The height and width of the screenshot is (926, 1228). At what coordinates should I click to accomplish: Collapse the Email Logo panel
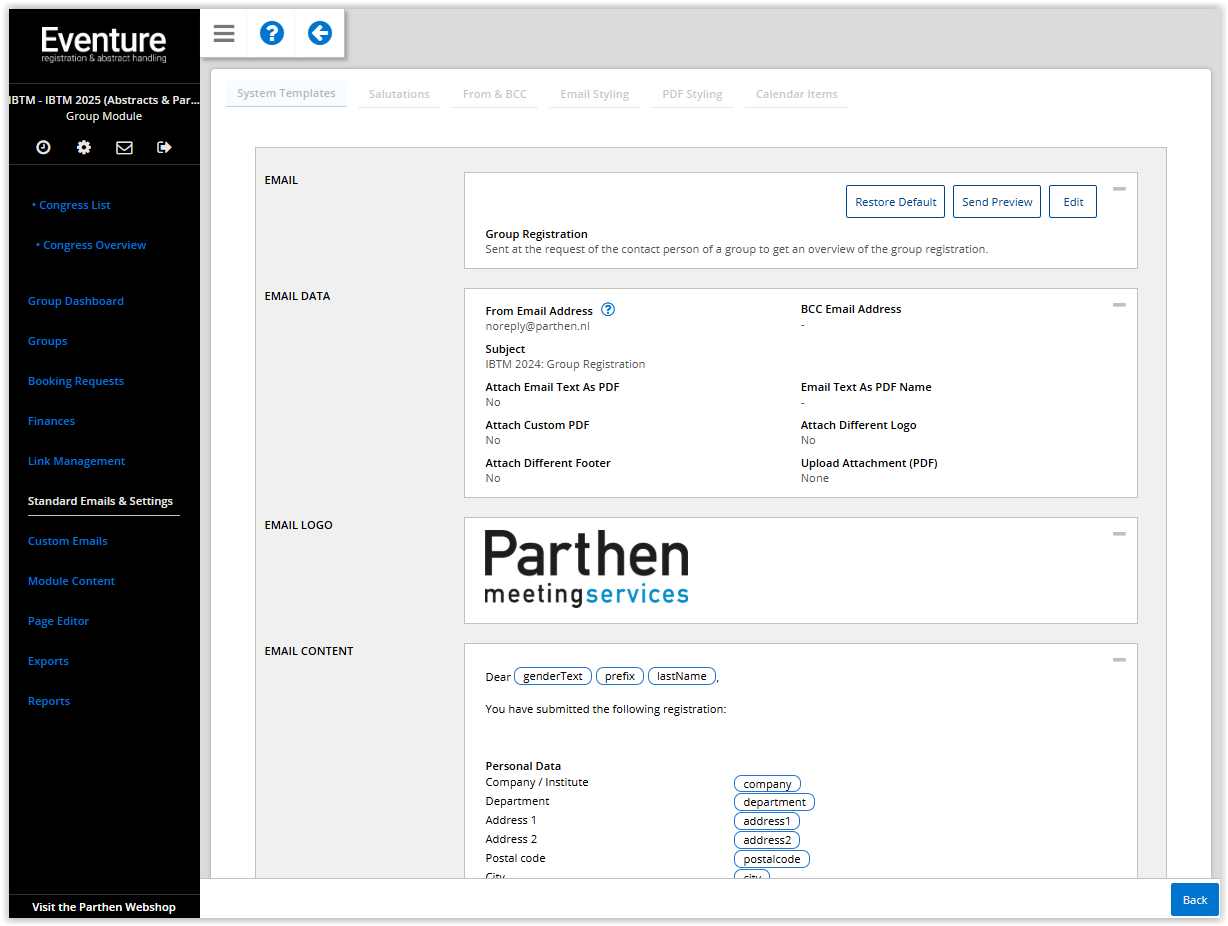(x=1119, y=534)
